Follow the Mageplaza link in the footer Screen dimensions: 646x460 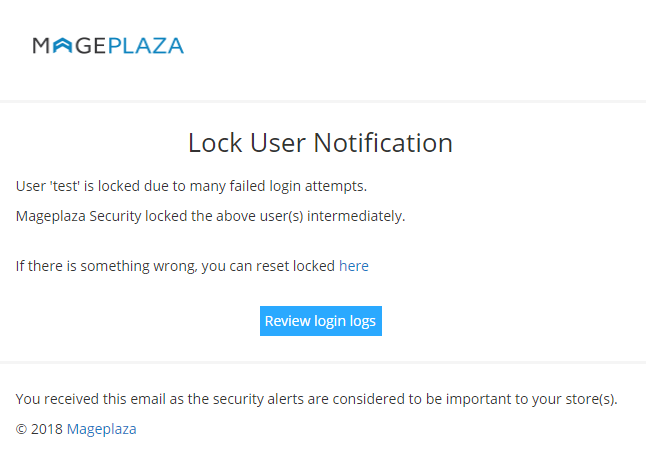[101, 429]
